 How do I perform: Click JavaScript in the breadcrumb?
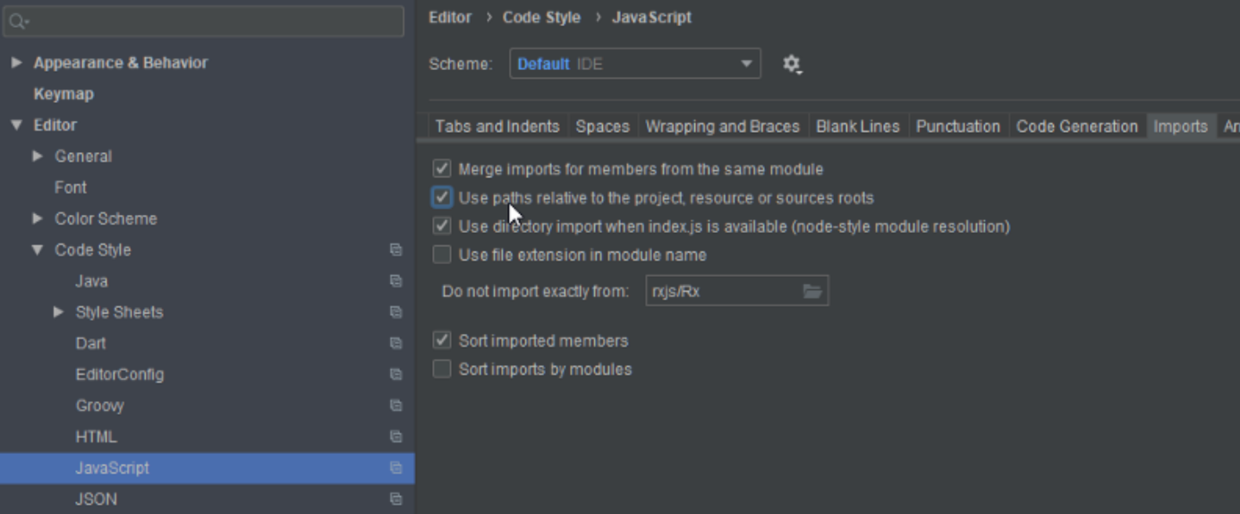[x=651, y=17]
